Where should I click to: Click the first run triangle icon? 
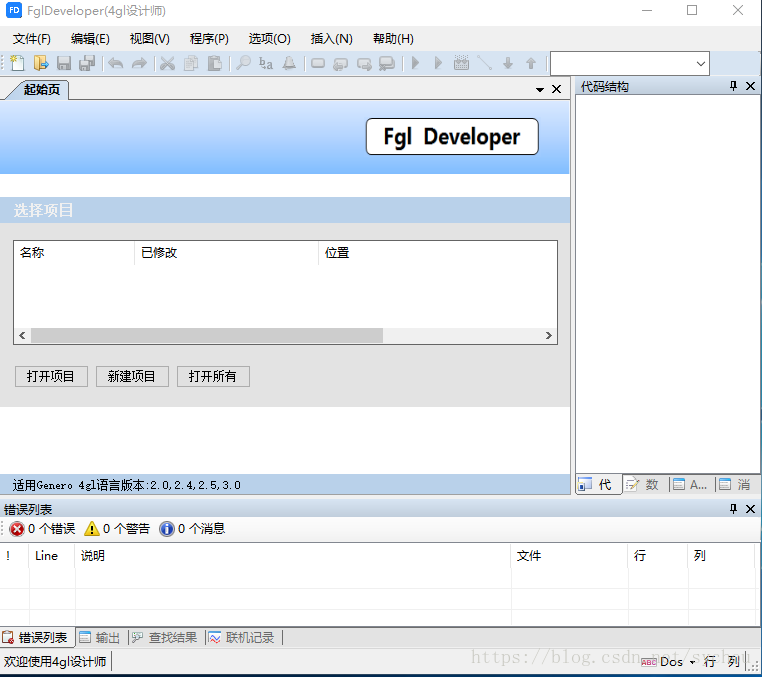415,63
